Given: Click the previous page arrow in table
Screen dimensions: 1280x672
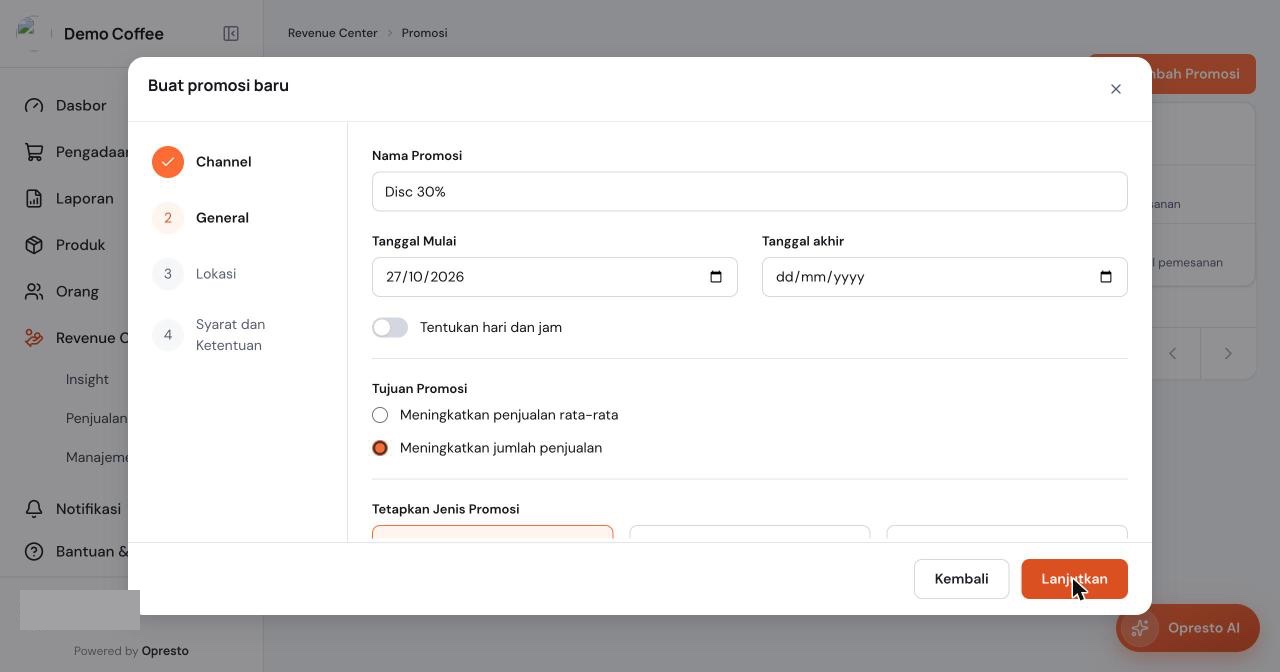Looking at the screenshot, I should click(1173, 353).
